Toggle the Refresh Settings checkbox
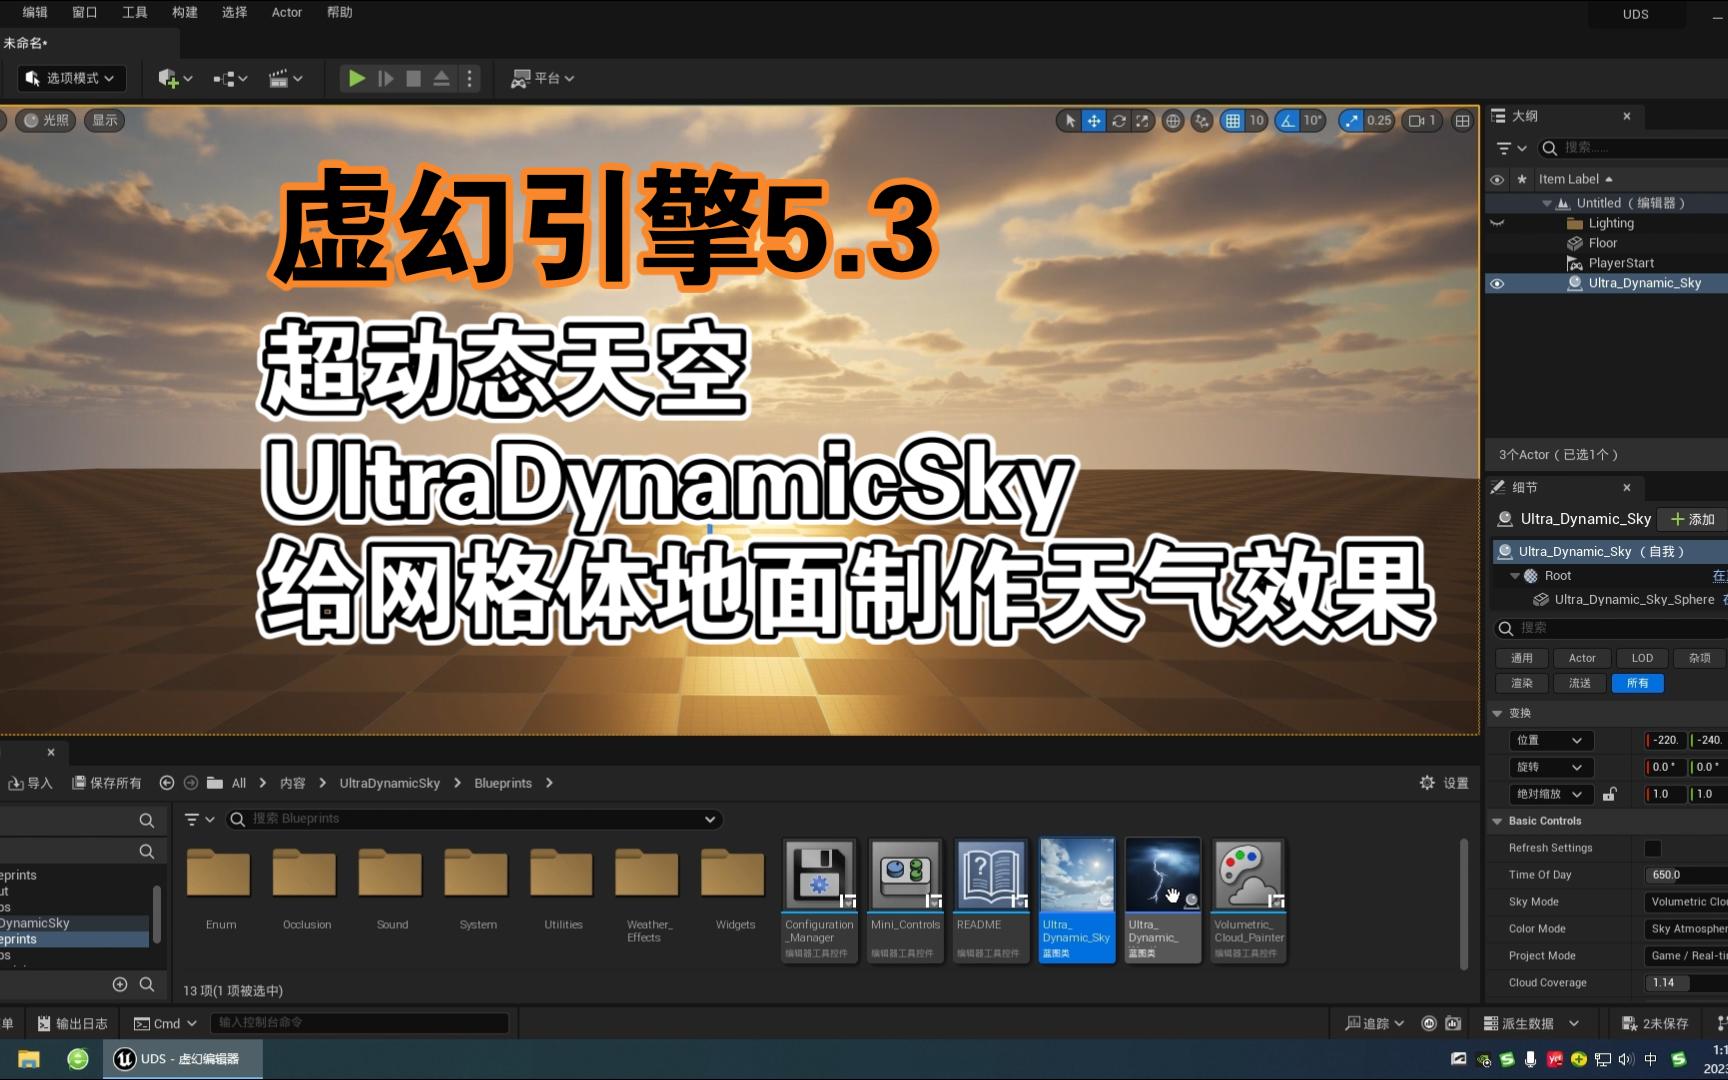The height and width of the screenshot is (1080, 1728). click(x=1651, y=847)
